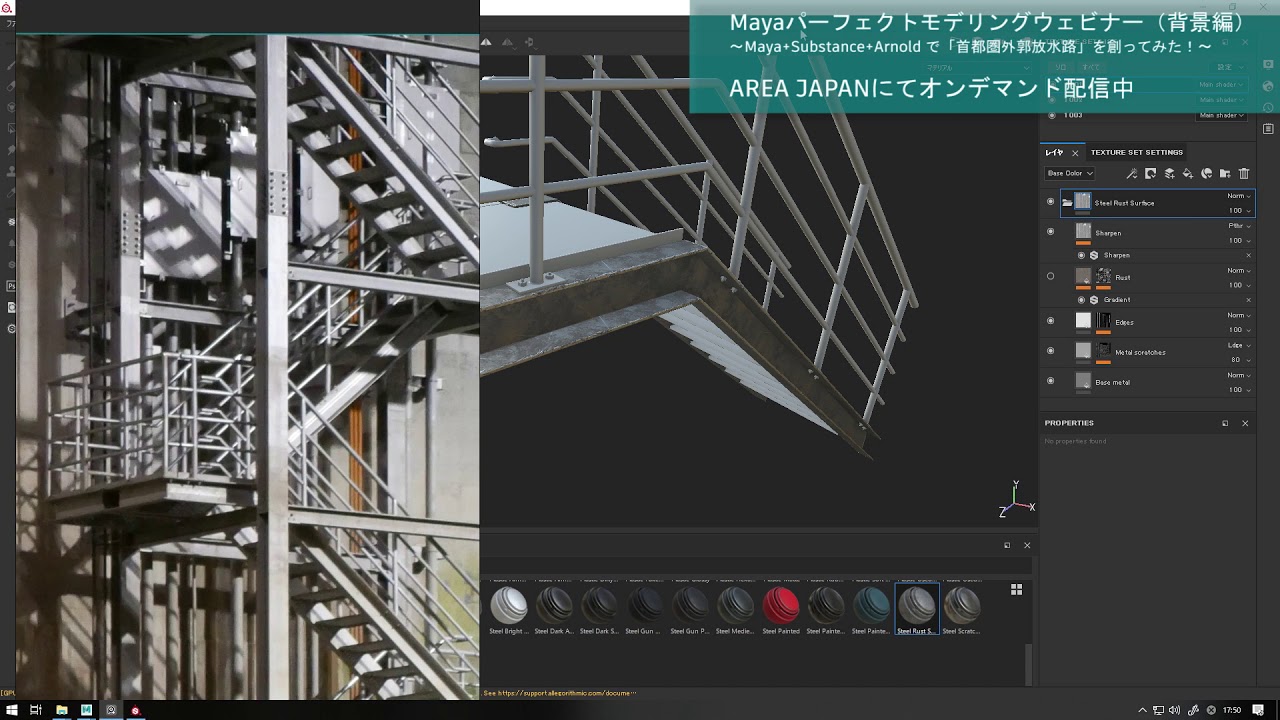Image resolution: width=1280 pixels, height=720 pixels.
Task: Toggle the Sharpen filter effect visibility
Action: (1081, 255)
